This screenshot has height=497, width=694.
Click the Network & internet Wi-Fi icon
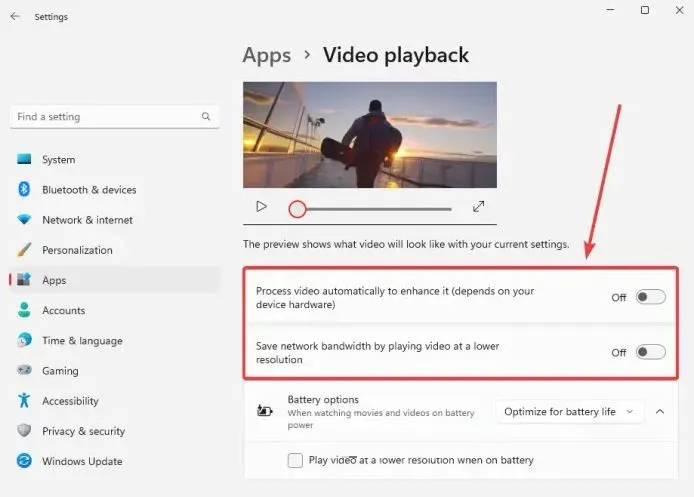tap(24, 220)
